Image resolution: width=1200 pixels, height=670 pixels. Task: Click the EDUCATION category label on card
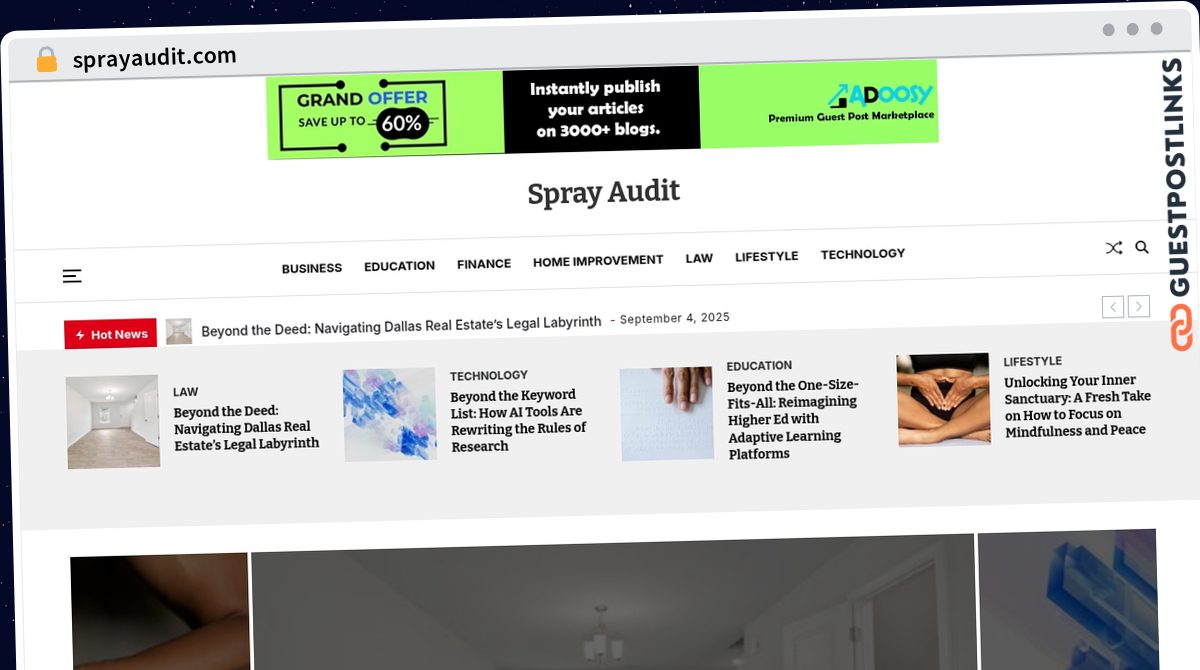pos(759,366)
